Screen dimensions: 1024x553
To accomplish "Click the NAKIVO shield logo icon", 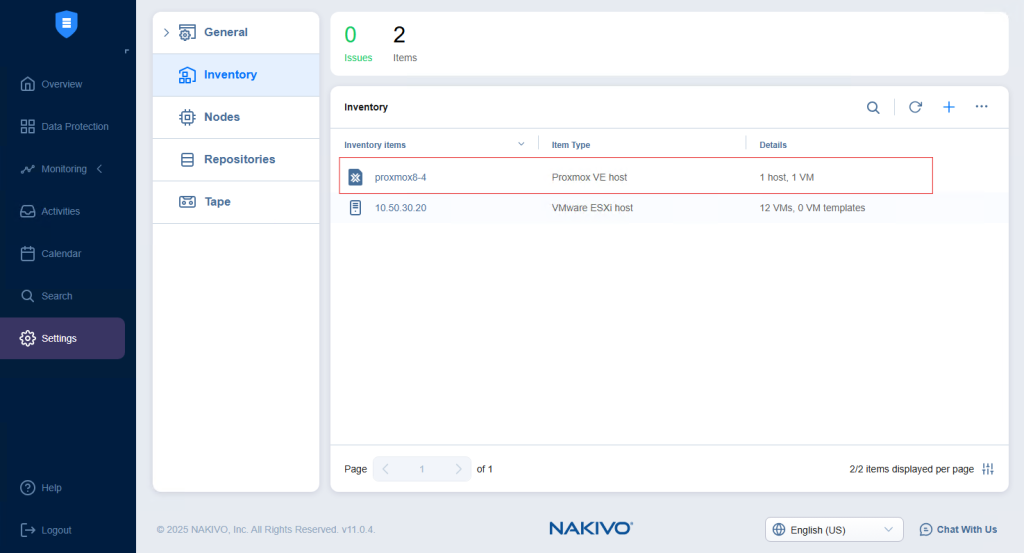I will click(x=66, y=24).
